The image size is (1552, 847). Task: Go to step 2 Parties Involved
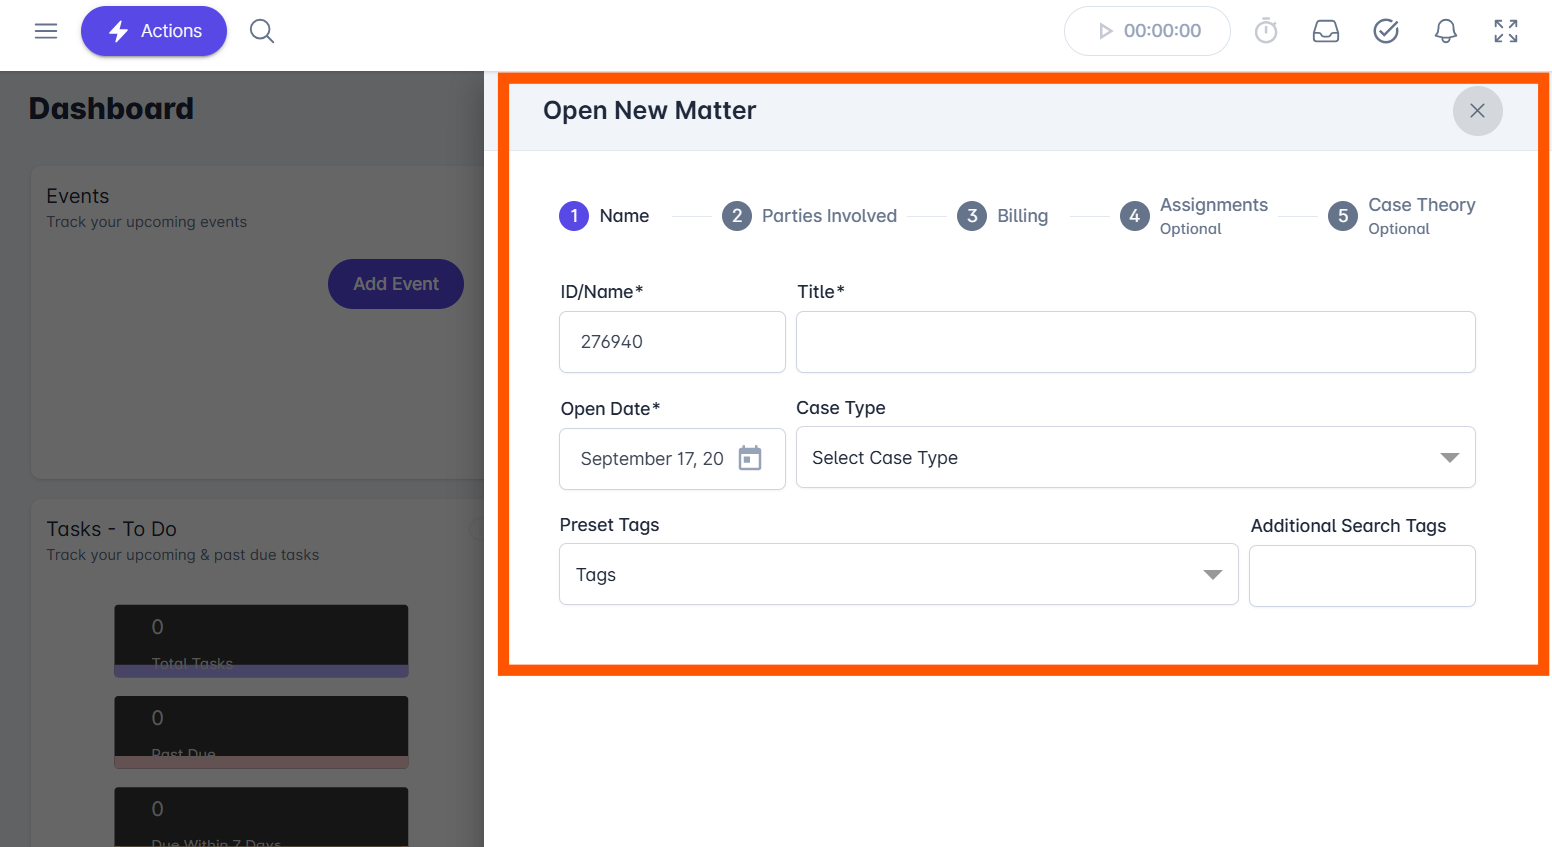click(x=809, y=216)
